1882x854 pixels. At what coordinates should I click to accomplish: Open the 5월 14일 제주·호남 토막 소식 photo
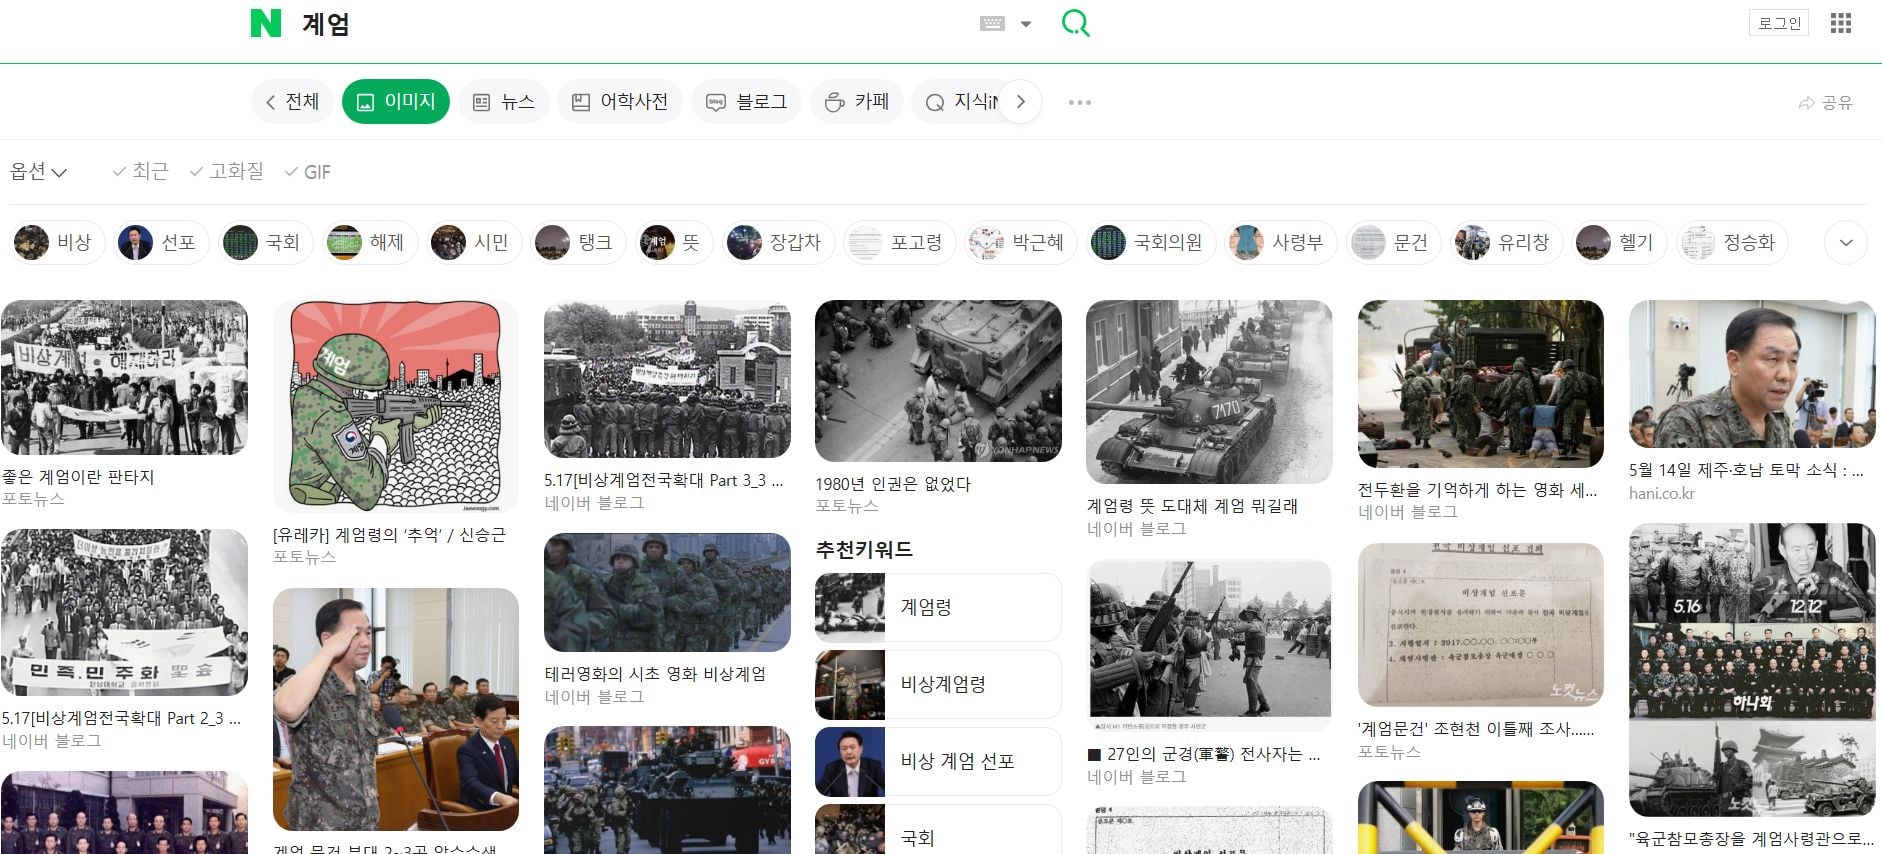1752,374
